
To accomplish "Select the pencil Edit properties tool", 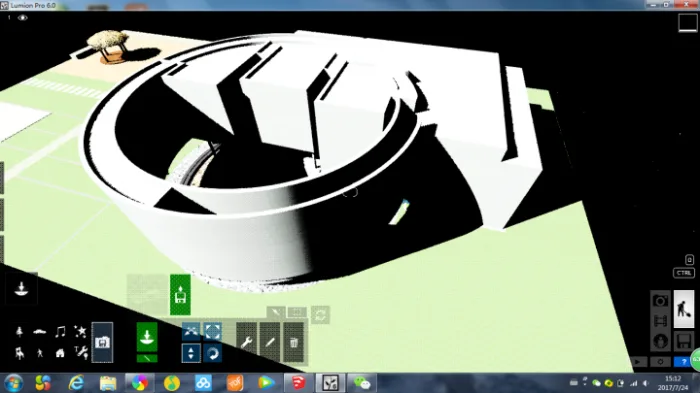I will (270, 343).
